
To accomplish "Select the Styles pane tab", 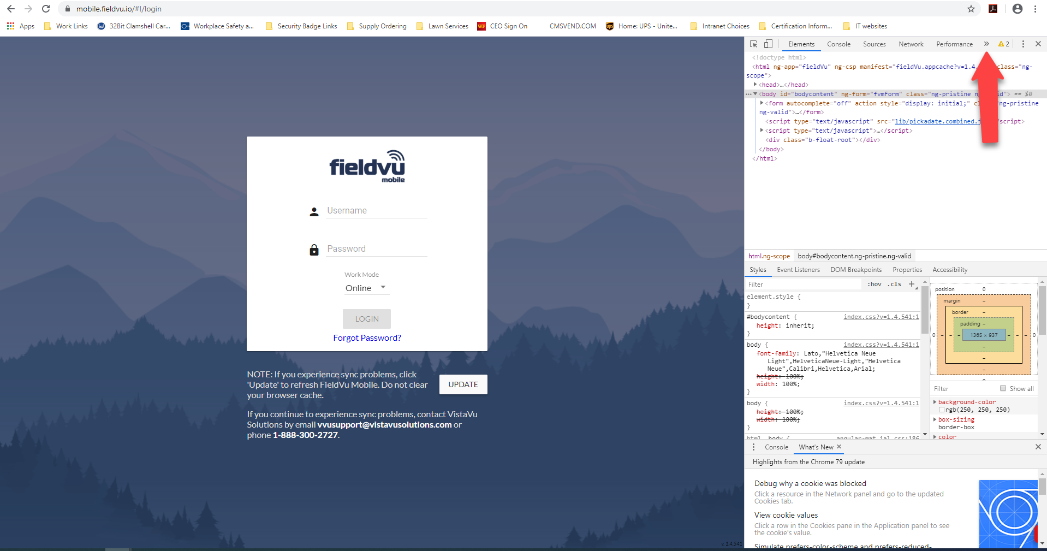I will (757, 270).
